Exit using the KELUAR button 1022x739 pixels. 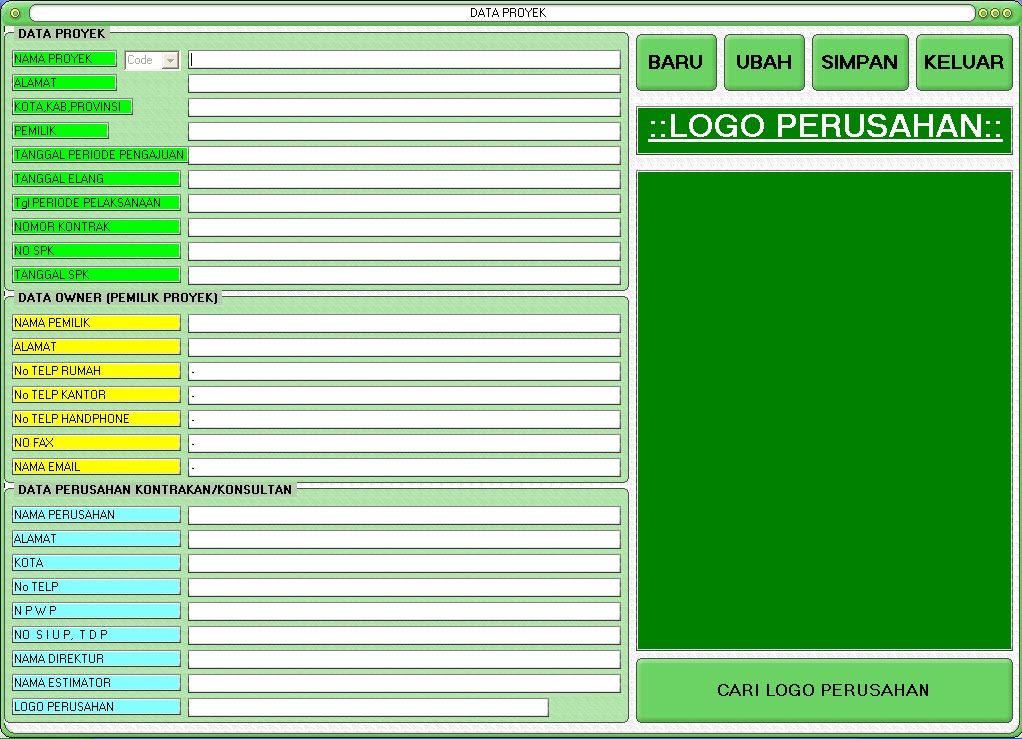(964, 63)
